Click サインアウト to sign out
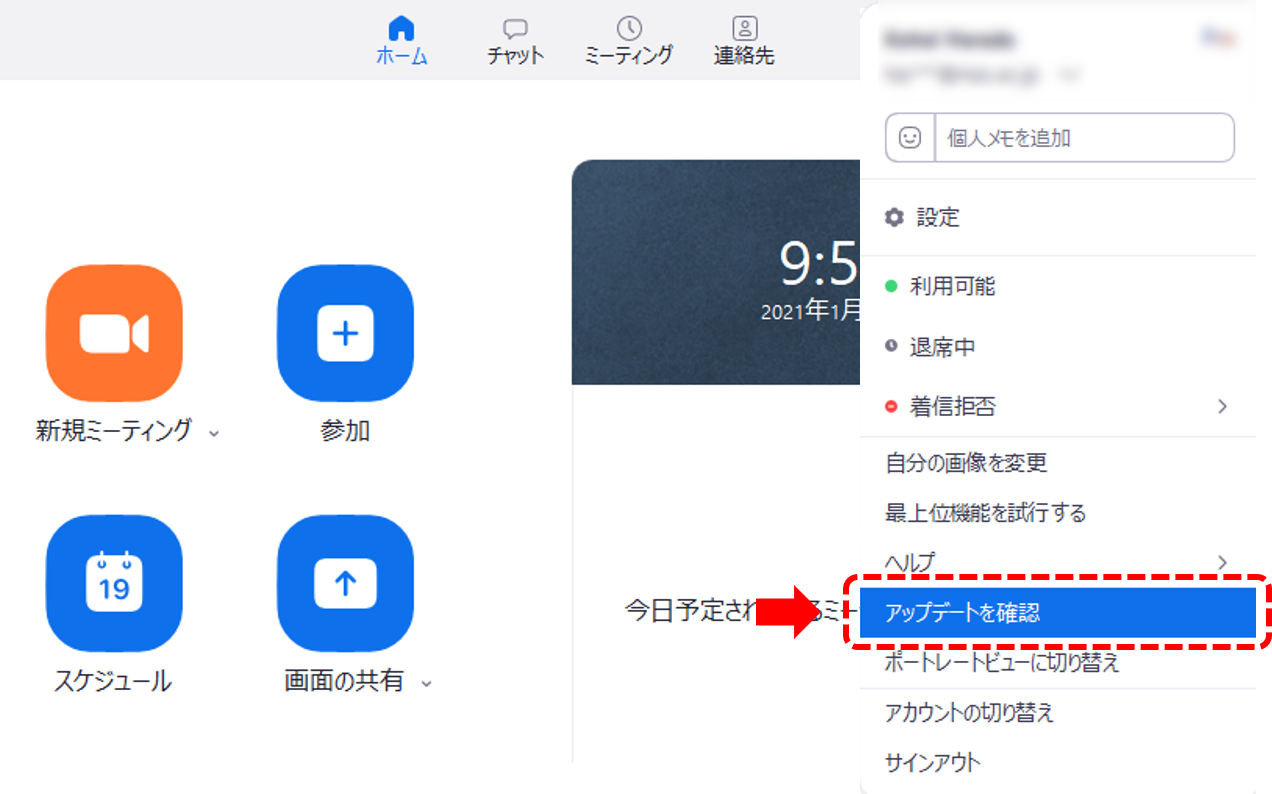The width and height of the screenshot is (1272, 794). pos(933,763)
